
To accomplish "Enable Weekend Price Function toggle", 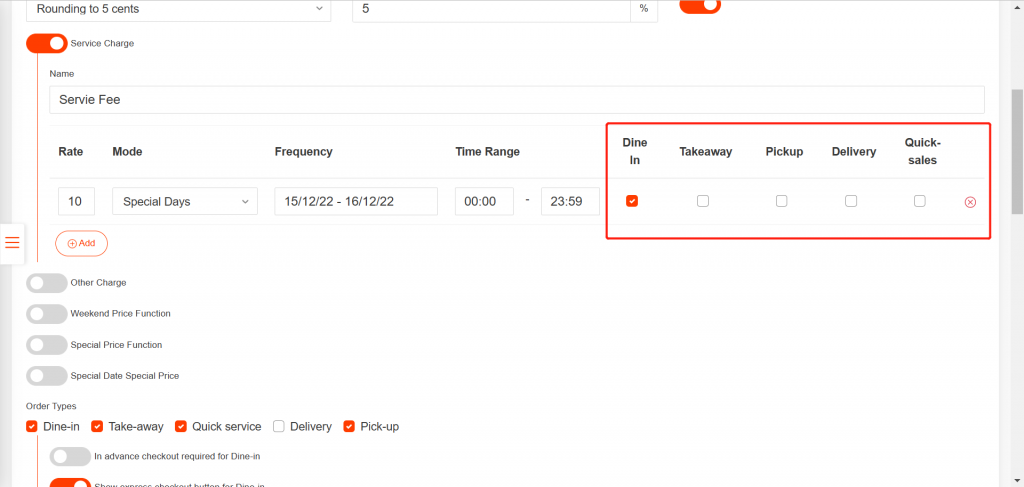I will 46,314.
